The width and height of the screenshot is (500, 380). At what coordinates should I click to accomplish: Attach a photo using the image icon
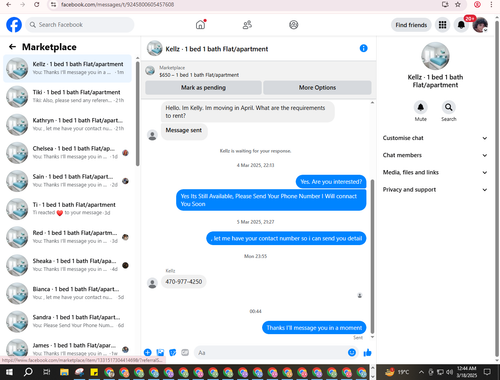click(160, 352)
